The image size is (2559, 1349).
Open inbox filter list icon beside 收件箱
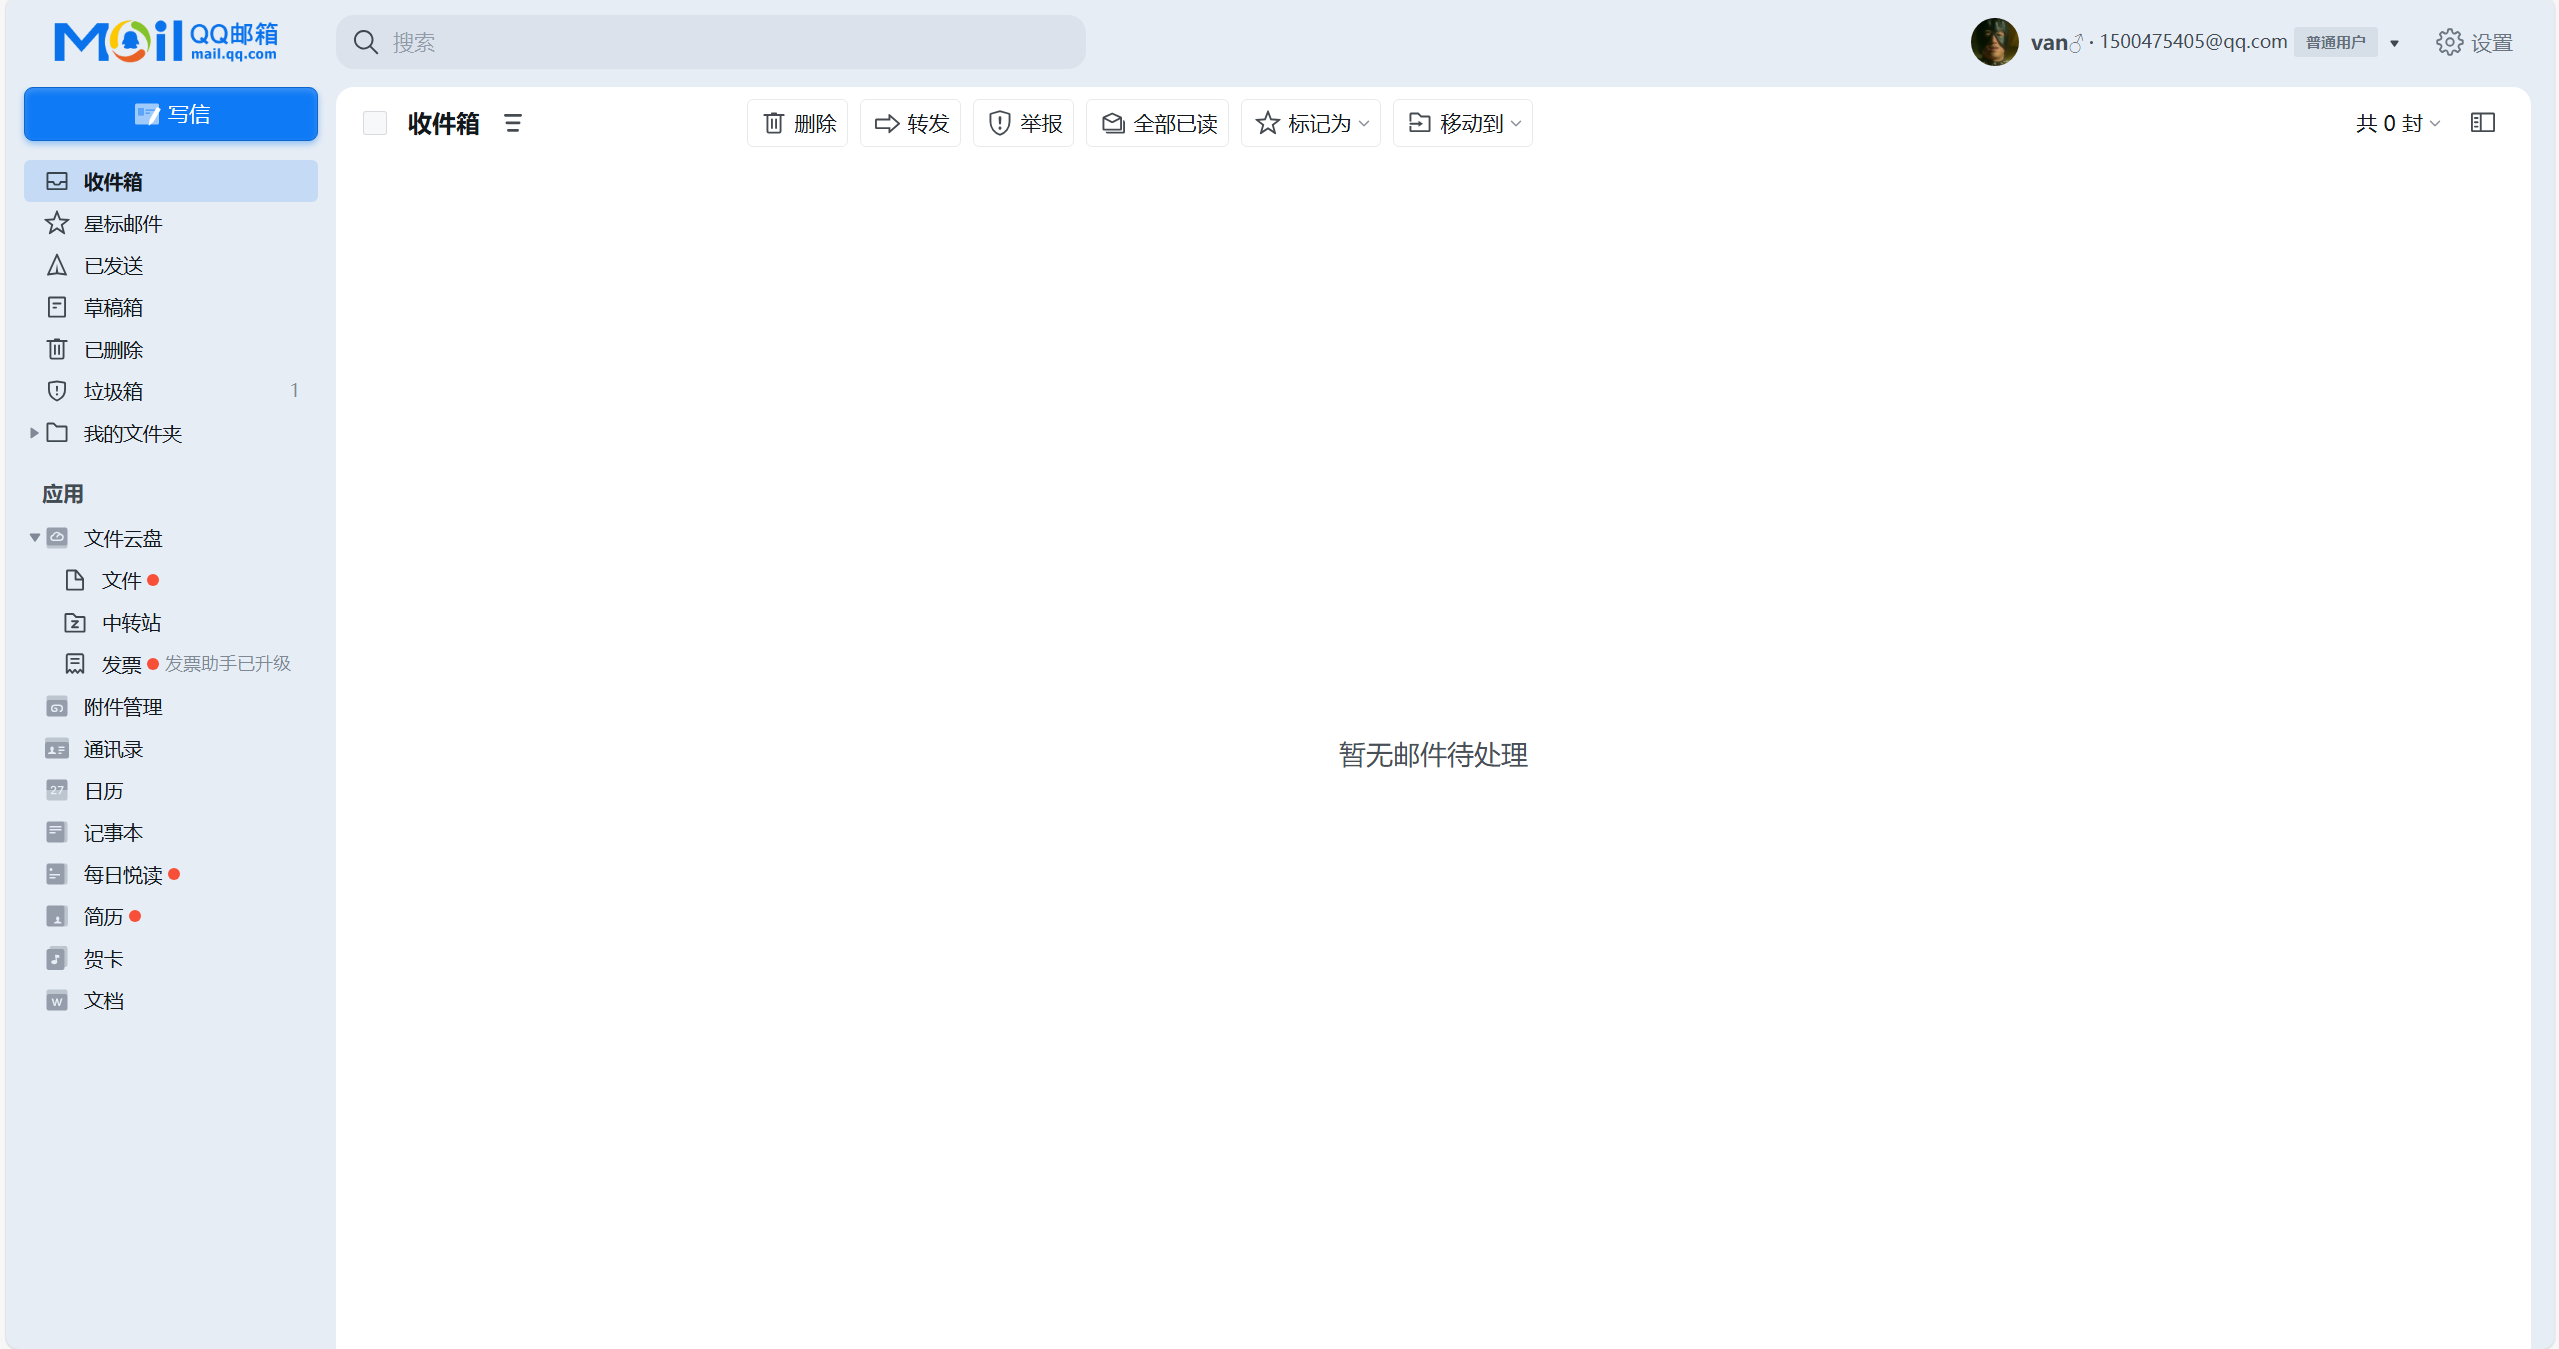coord(513,123)
